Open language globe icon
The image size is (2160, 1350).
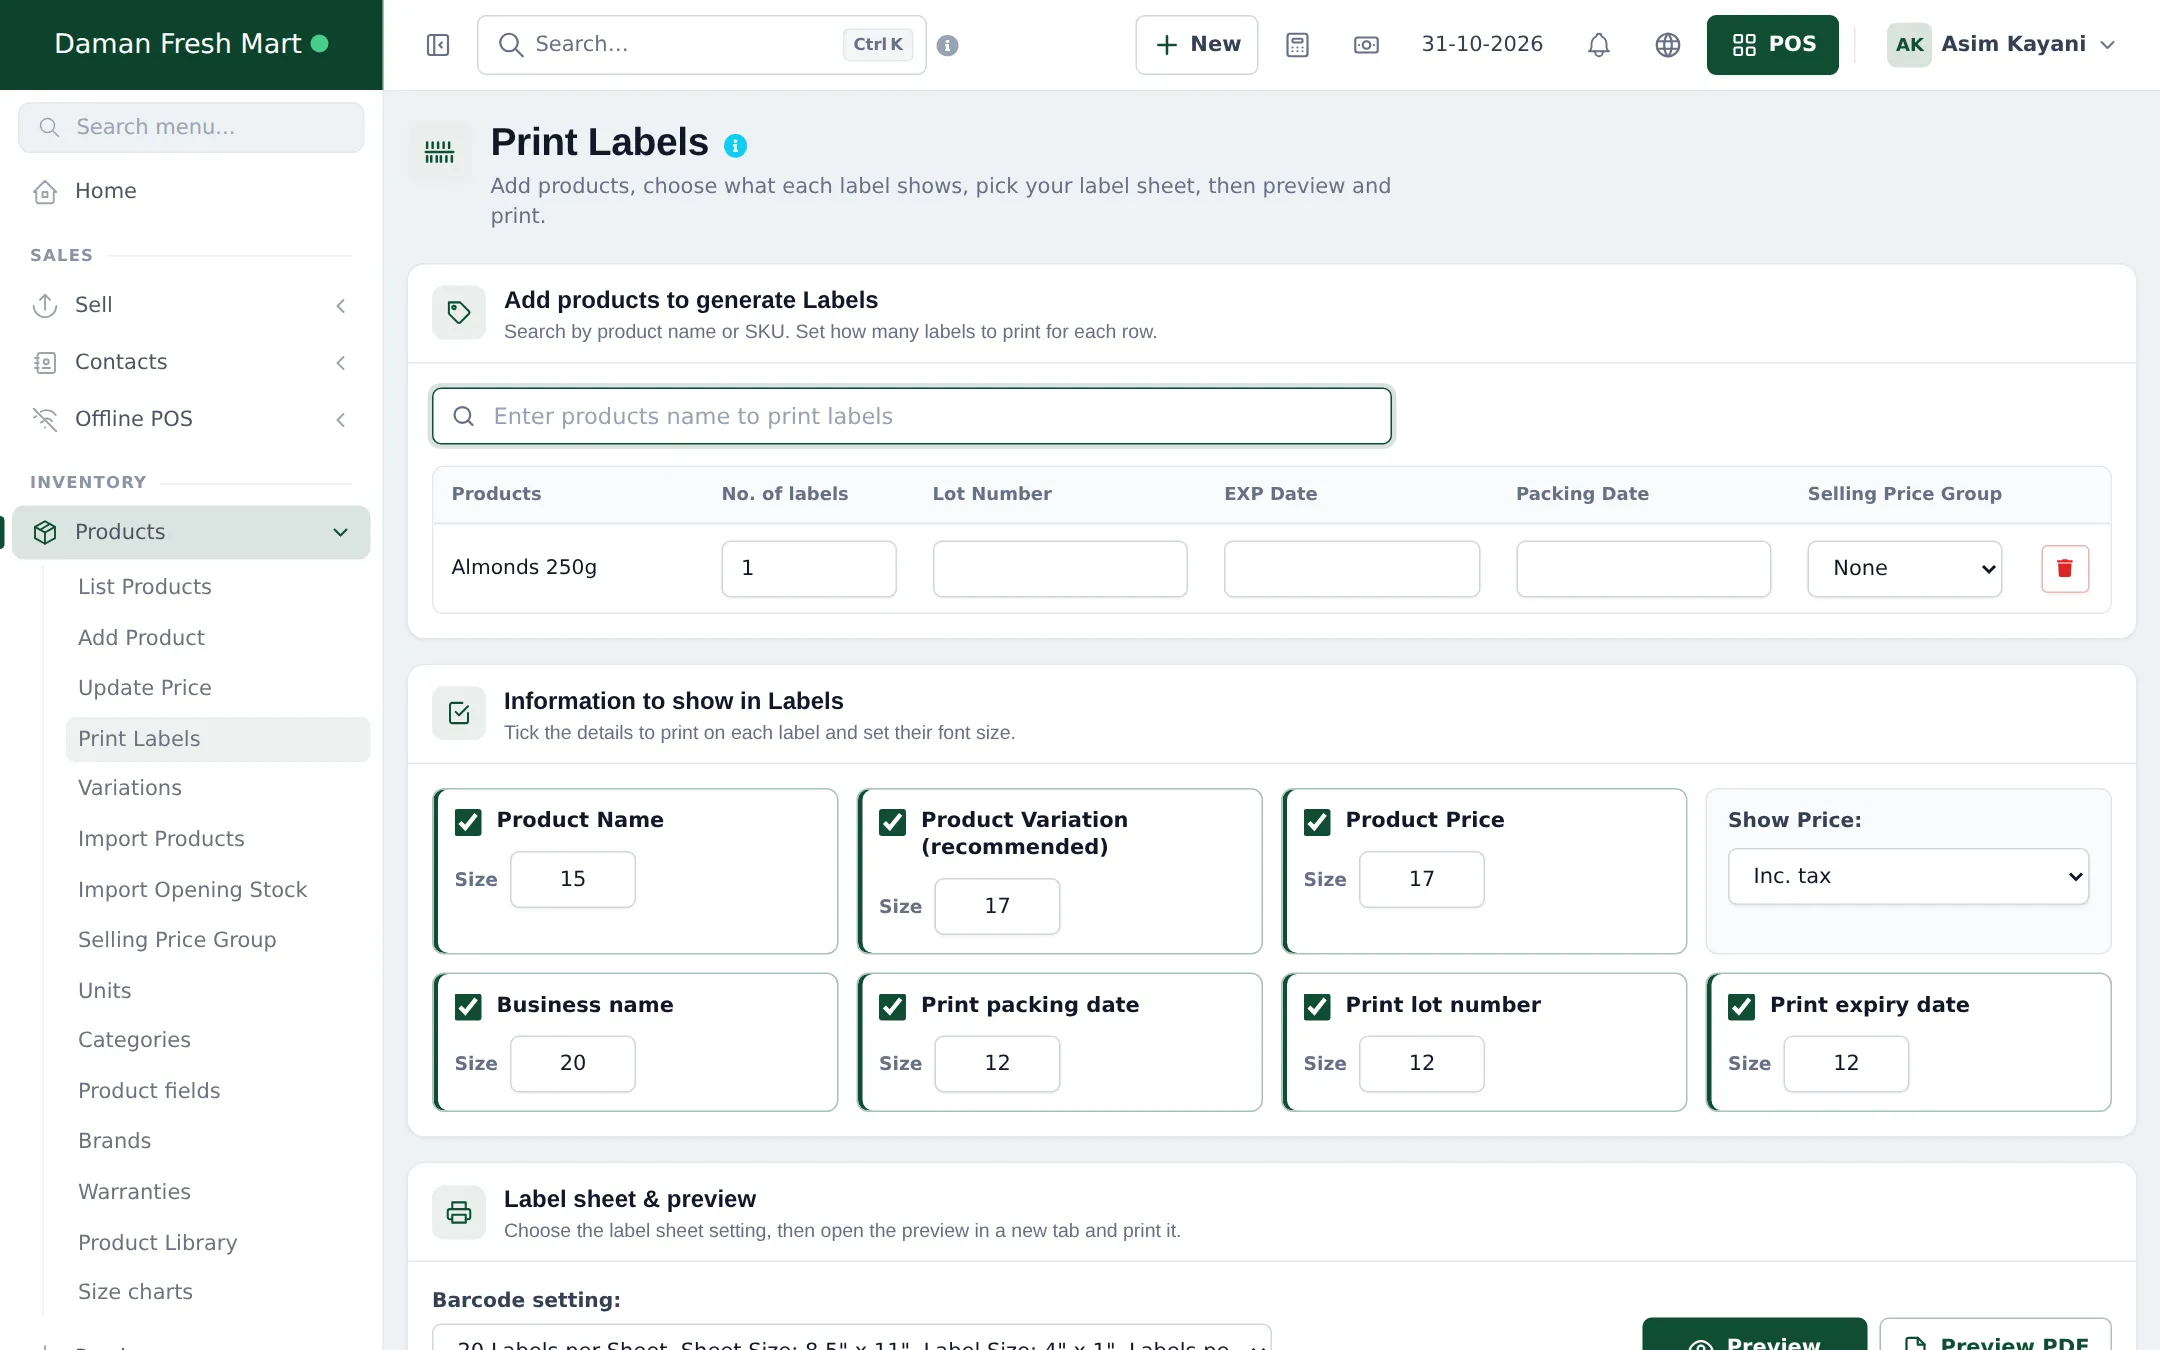1668,45
